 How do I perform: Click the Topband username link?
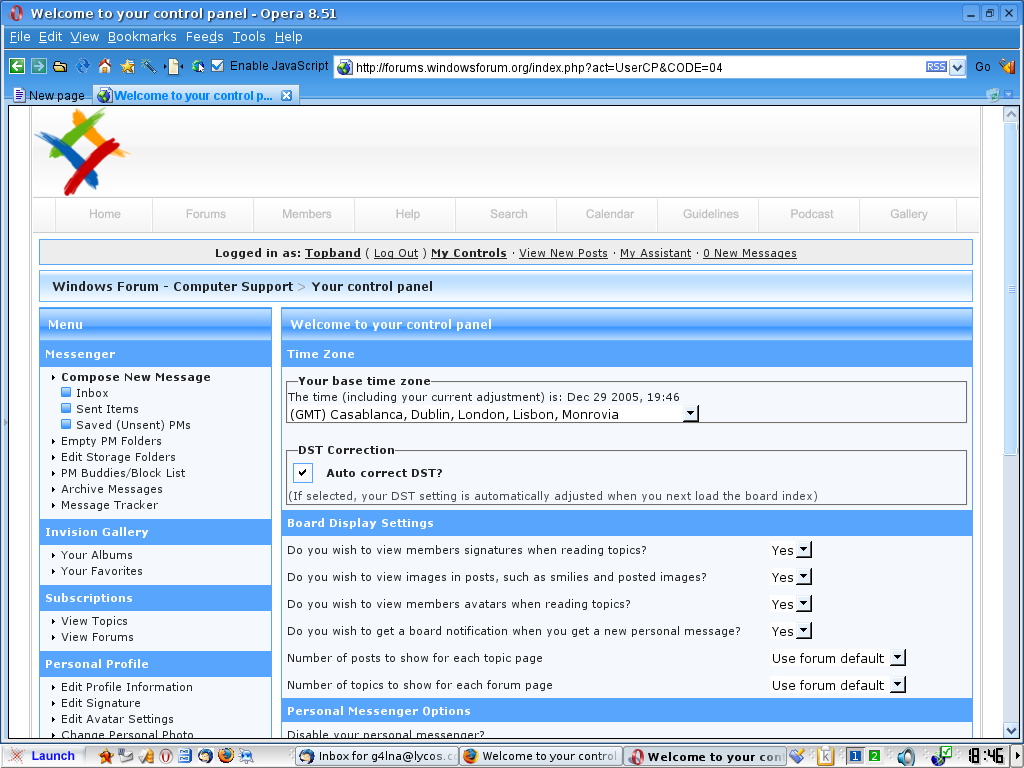[332, 253]
